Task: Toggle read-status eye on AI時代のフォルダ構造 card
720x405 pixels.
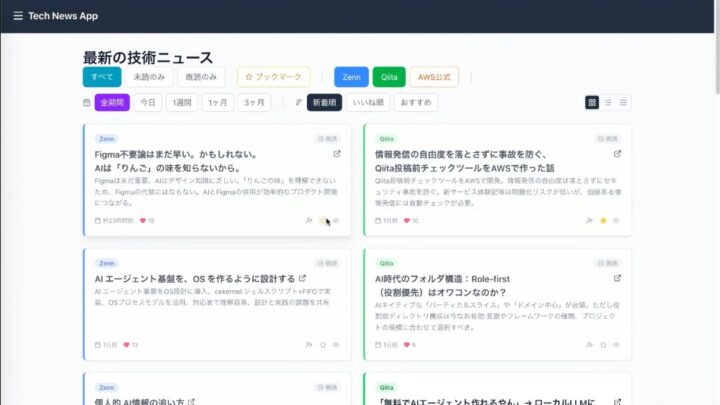Action: pyautogui.click(x=617, y=344)
